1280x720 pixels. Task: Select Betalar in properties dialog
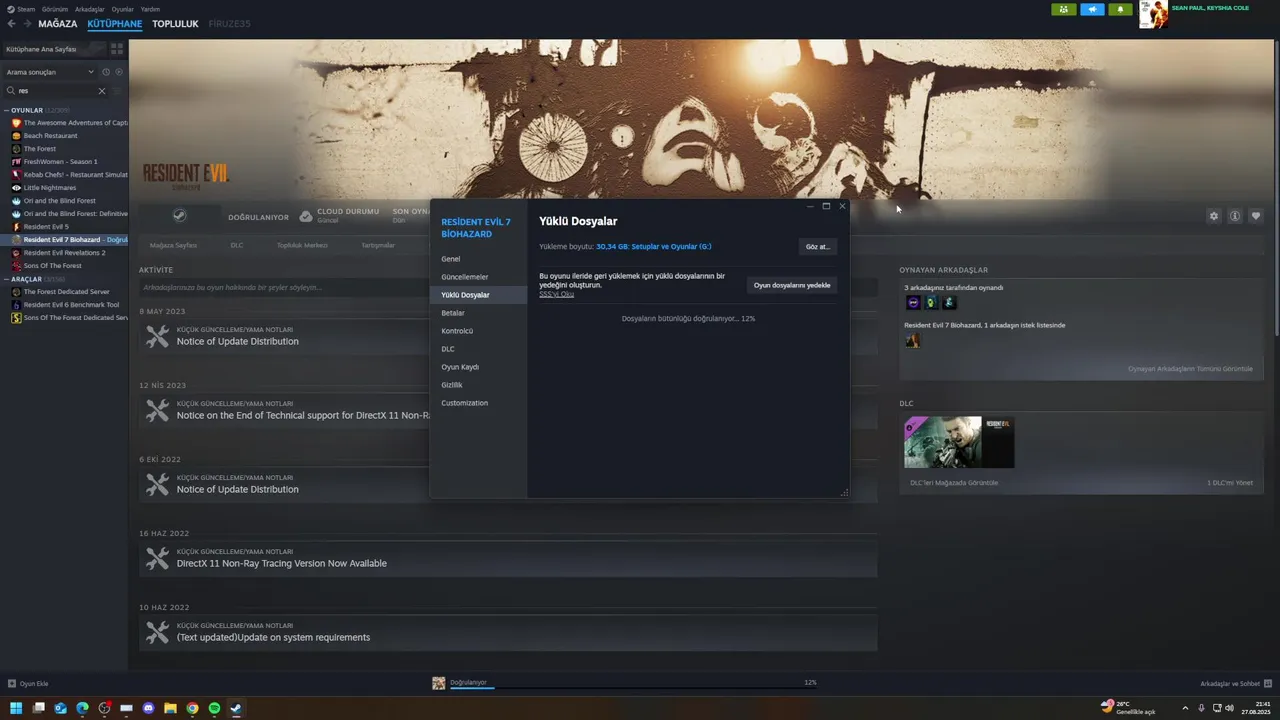(x=478, y=313)
